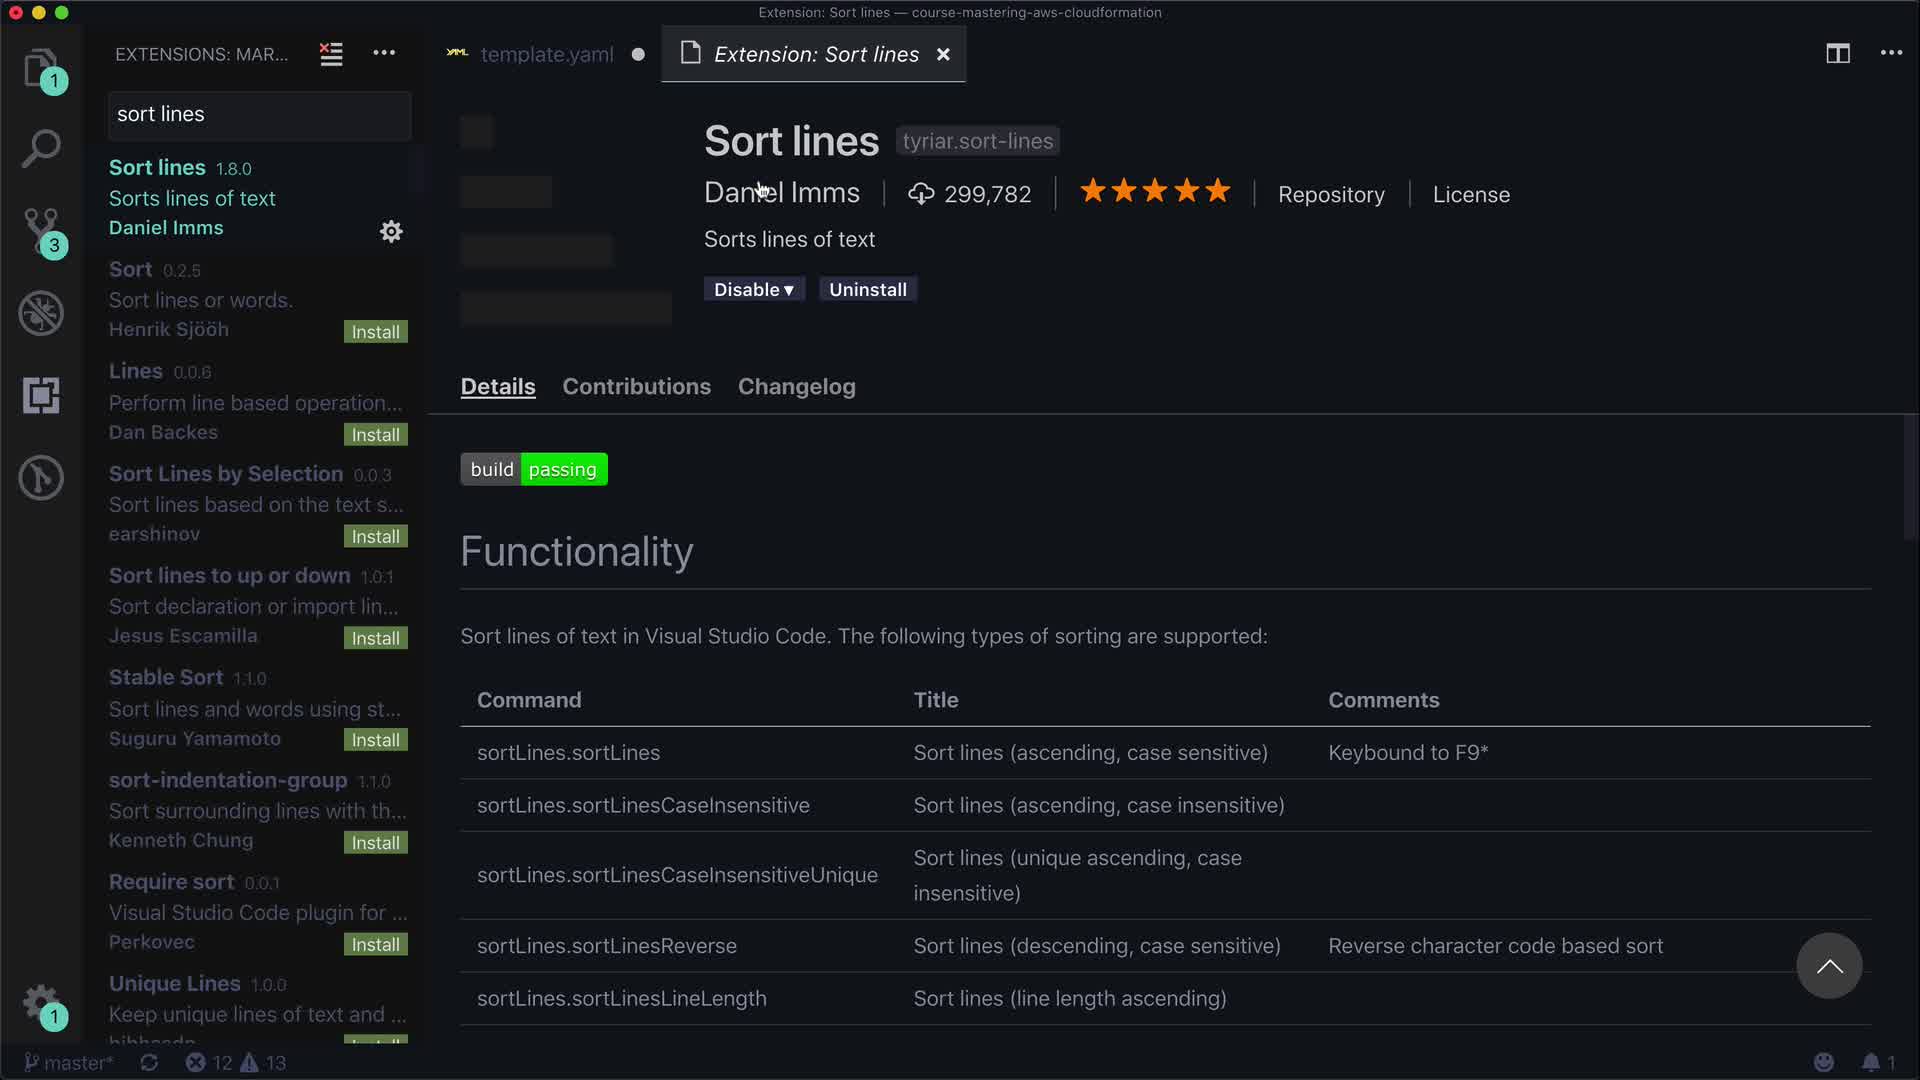Open the Repository link
The height and width of the screenshot is (1080, 1920).
pos(1331,195)
